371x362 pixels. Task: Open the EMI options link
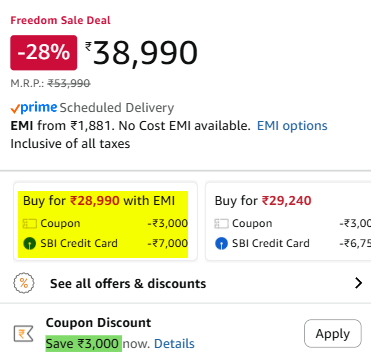292,126
